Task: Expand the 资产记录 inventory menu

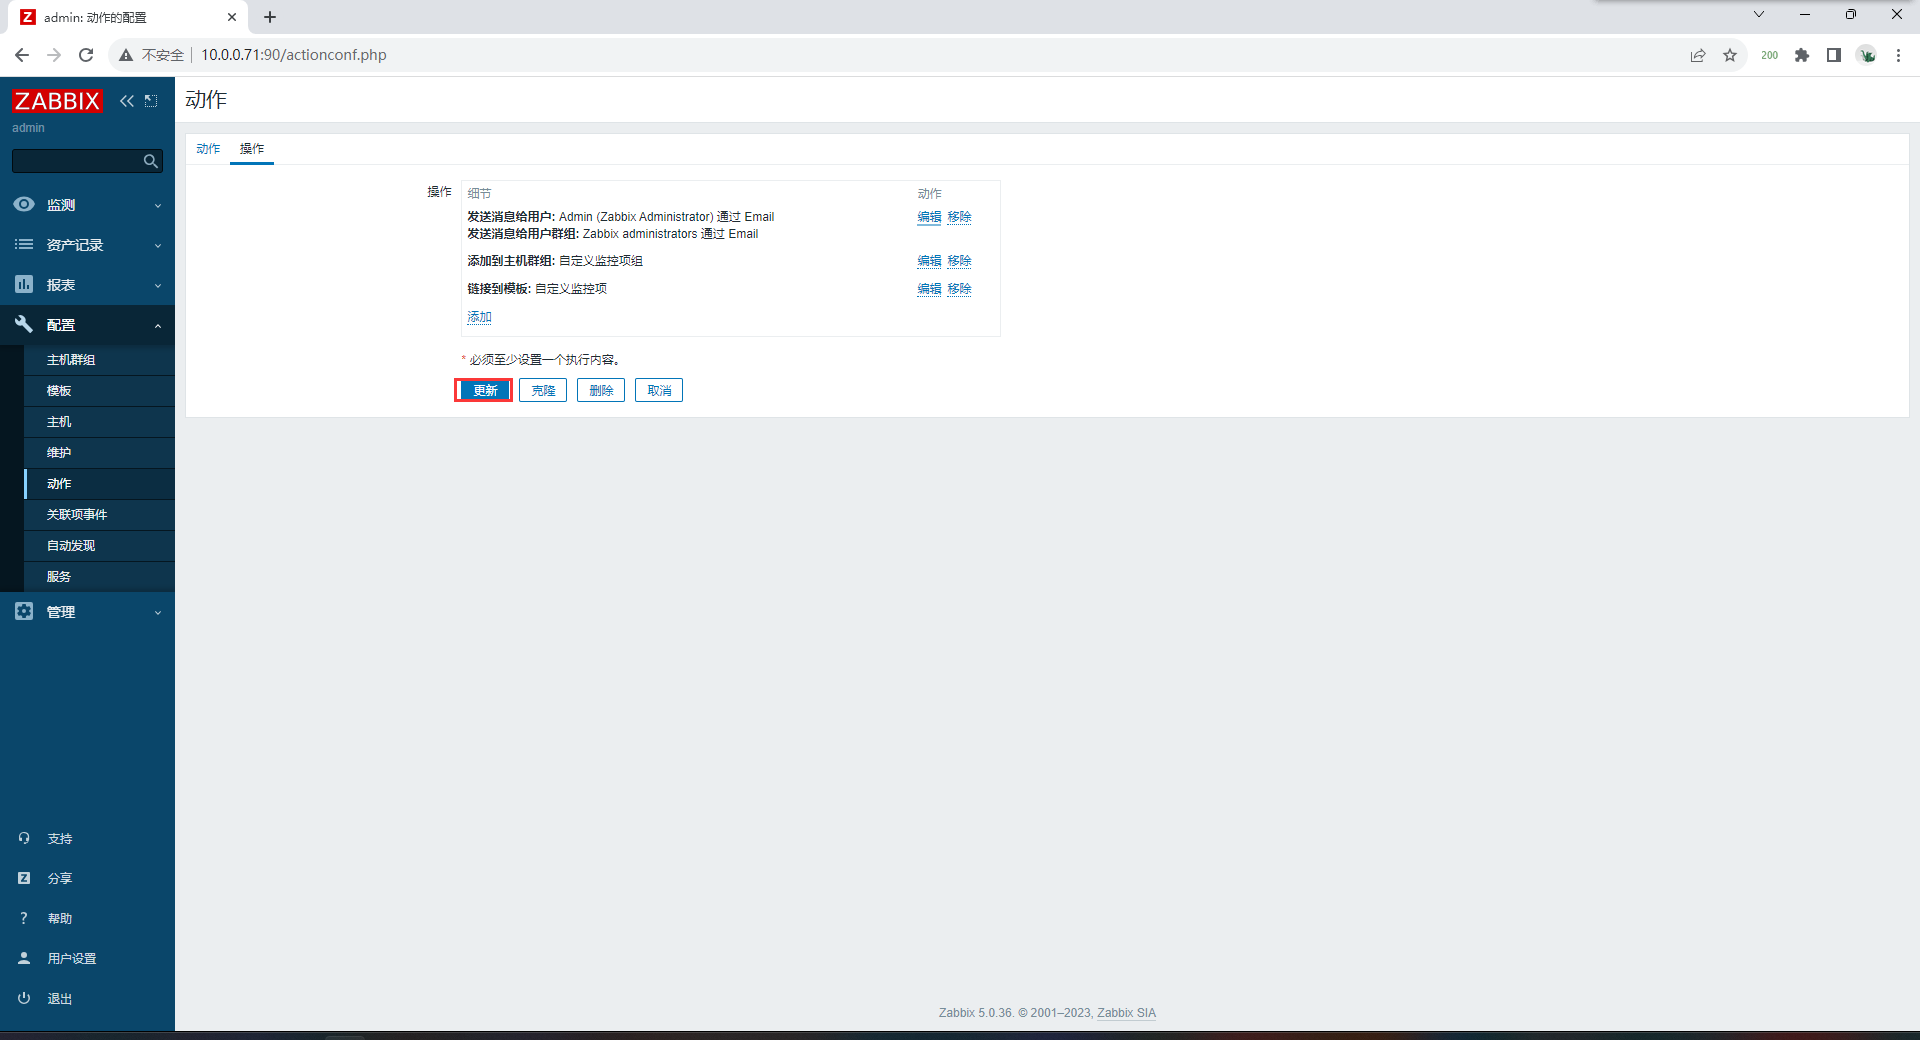Action: (x=87, y=245)
